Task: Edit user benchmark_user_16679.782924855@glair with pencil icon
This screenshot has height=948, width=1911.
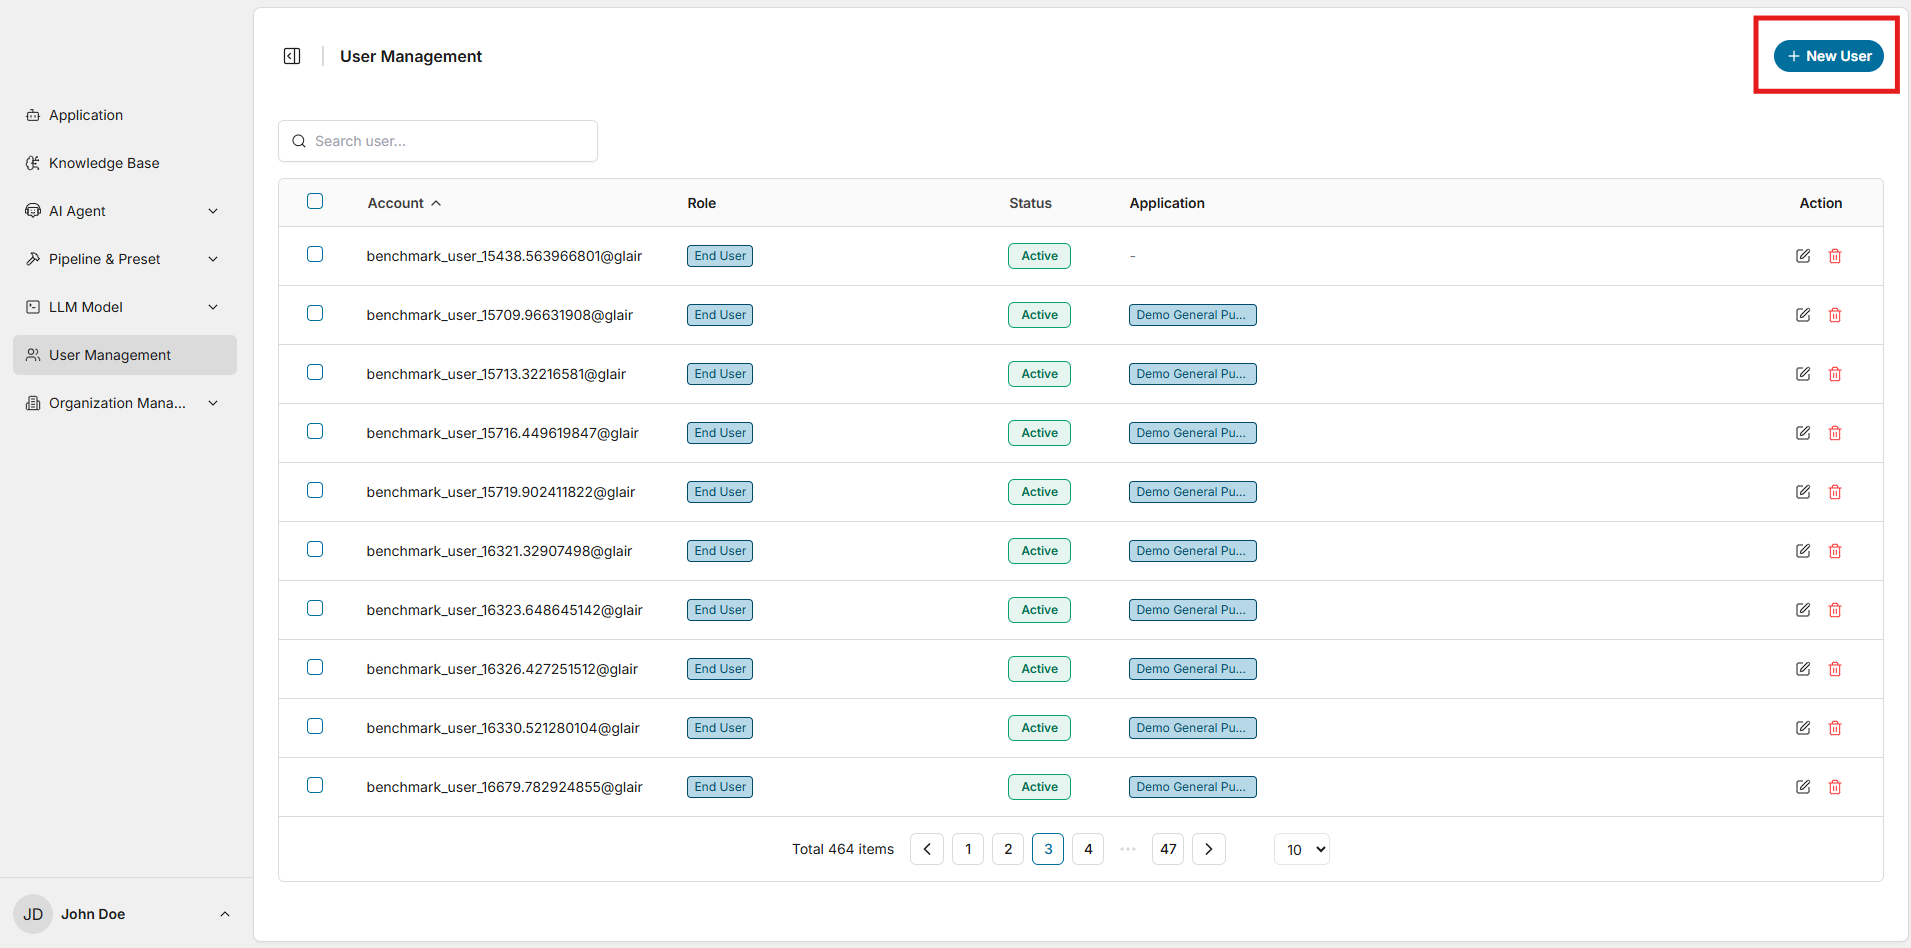Action: 1802,787
